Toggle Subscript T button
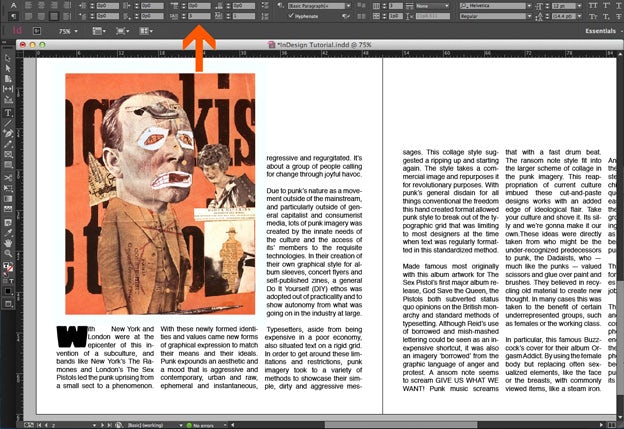The width and height of the screenshot is (624, 429). coord(606,16)
